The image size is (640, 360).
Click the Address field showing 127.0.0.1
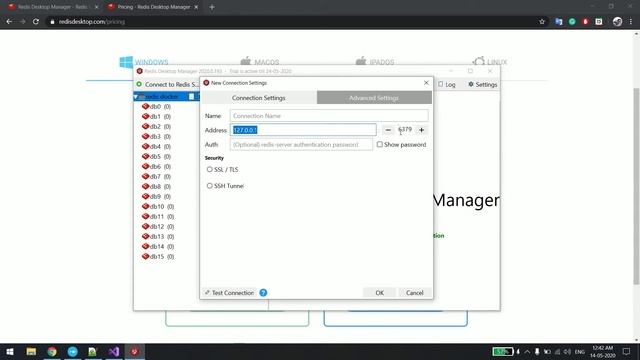[303, 130]
